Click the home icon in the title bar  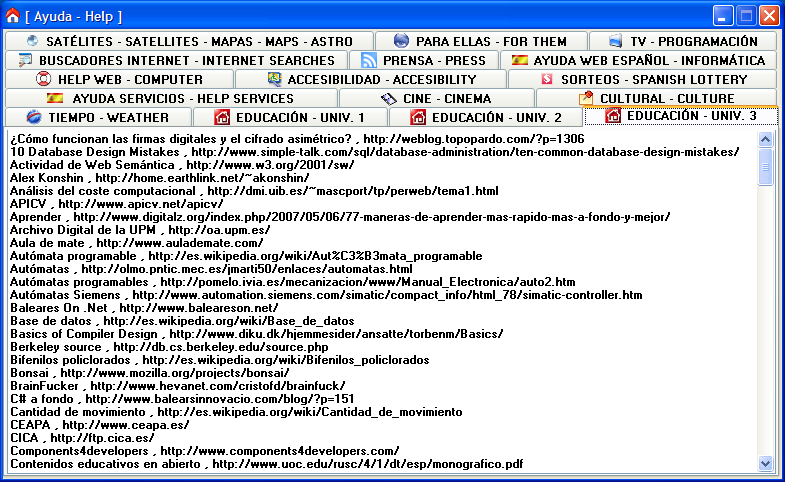tap(13, 16)
